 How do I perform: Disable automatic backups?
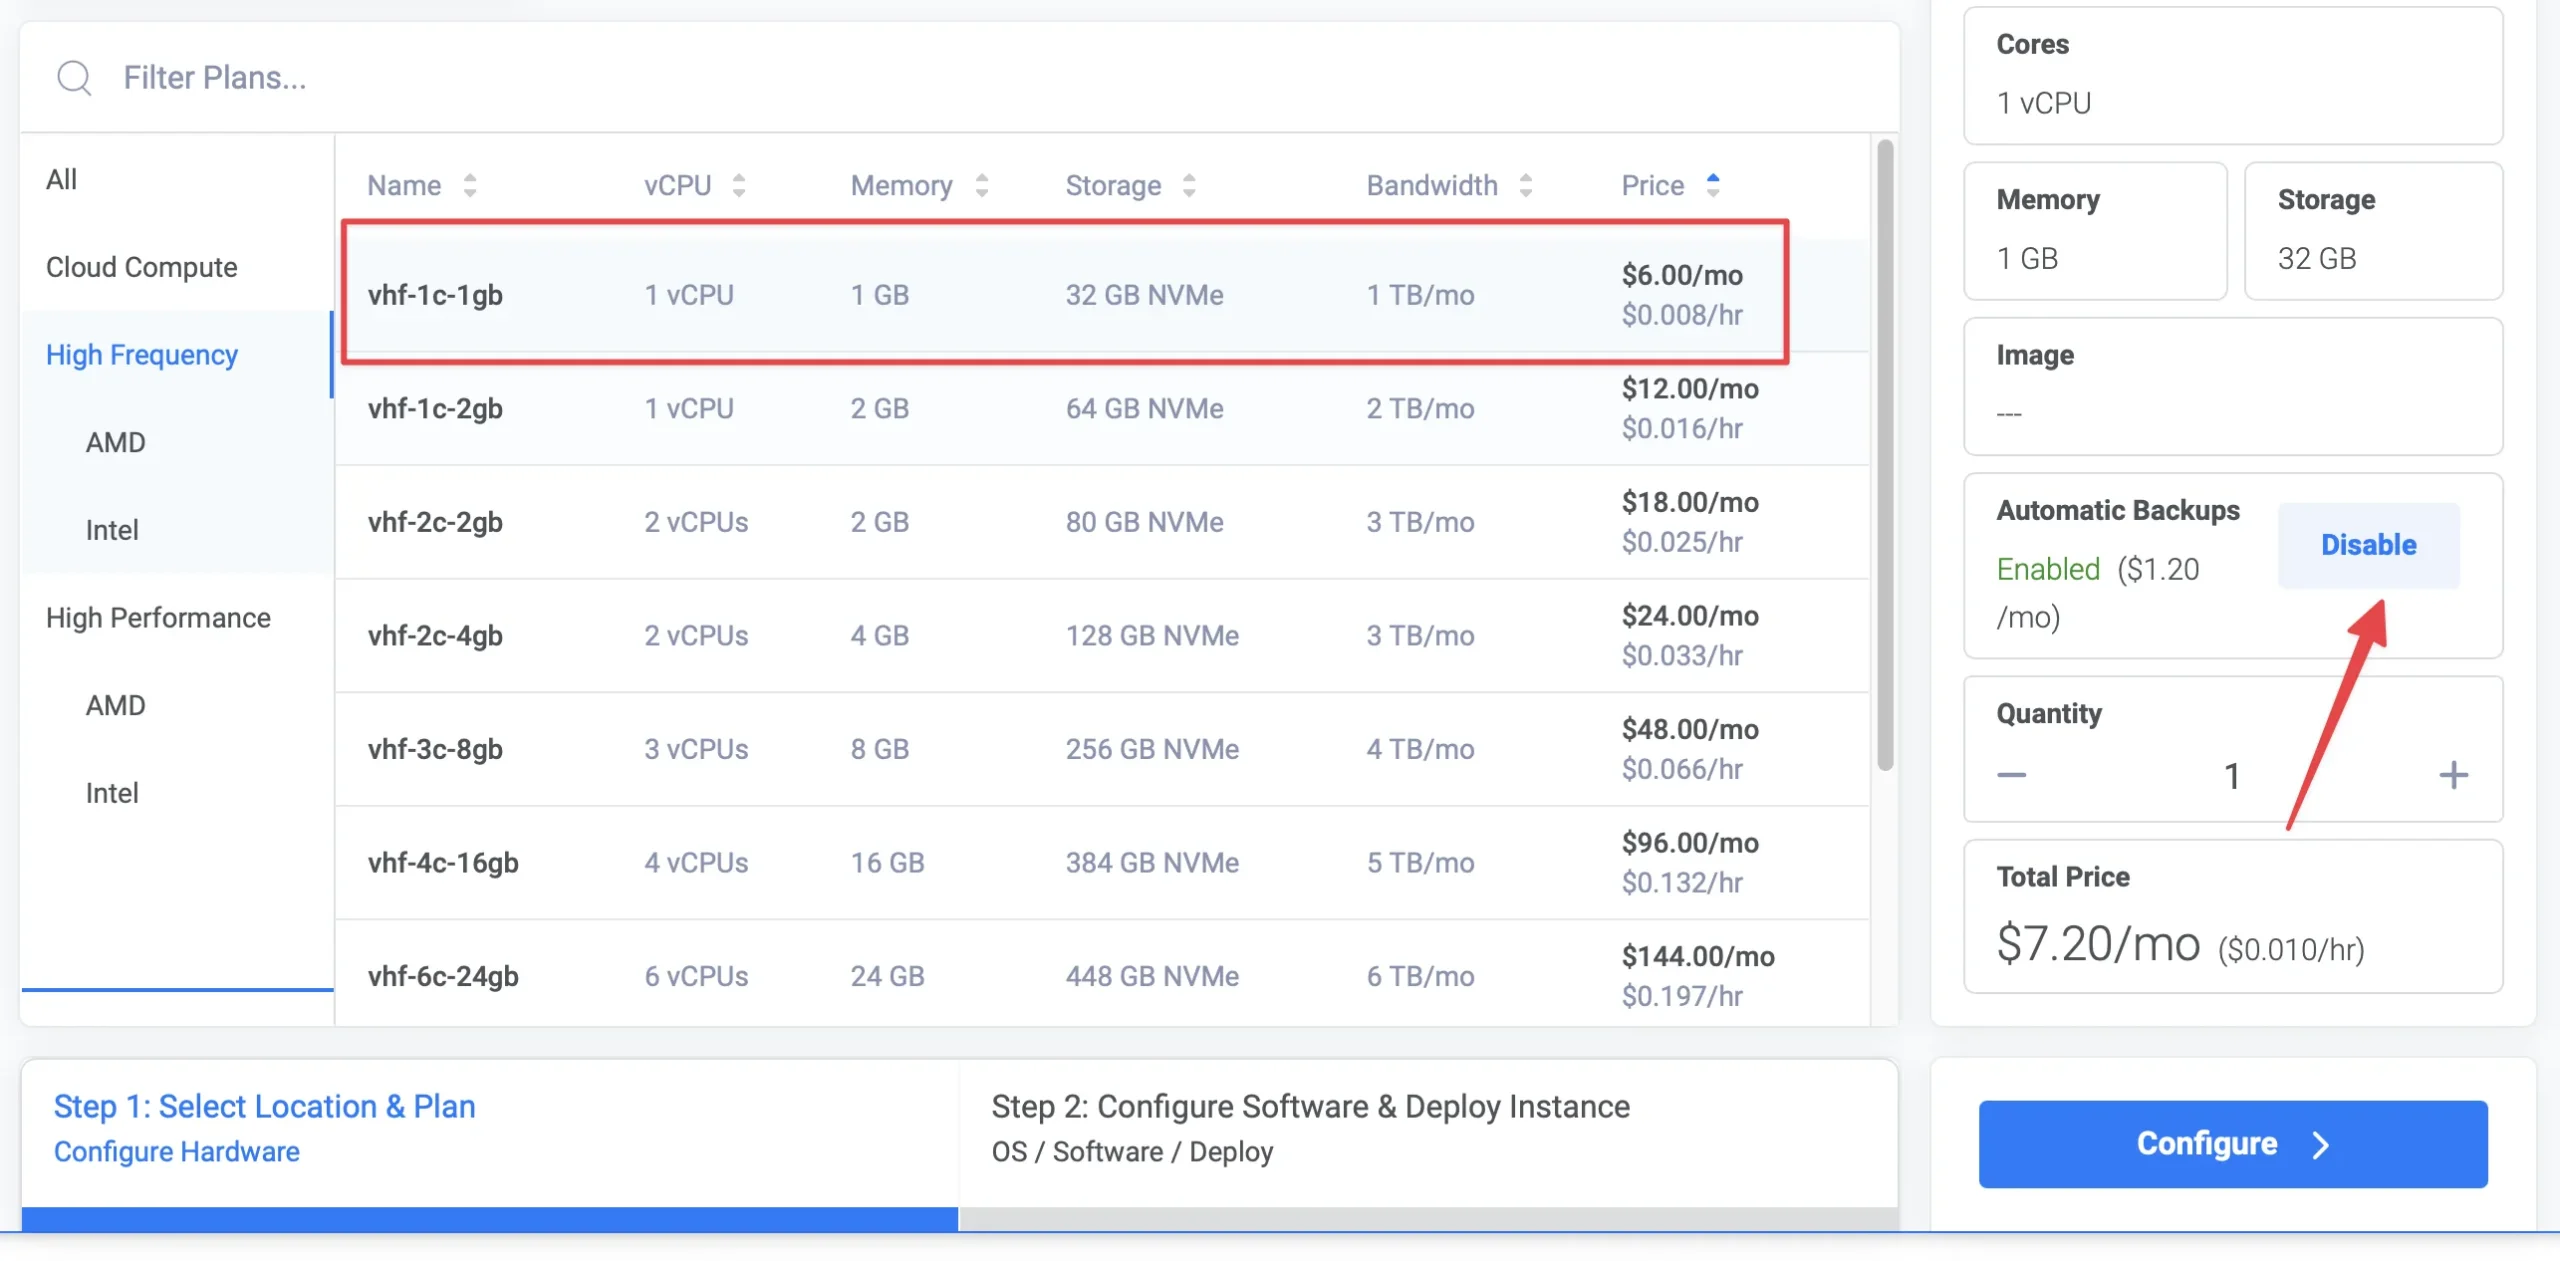coord(2368,545)
